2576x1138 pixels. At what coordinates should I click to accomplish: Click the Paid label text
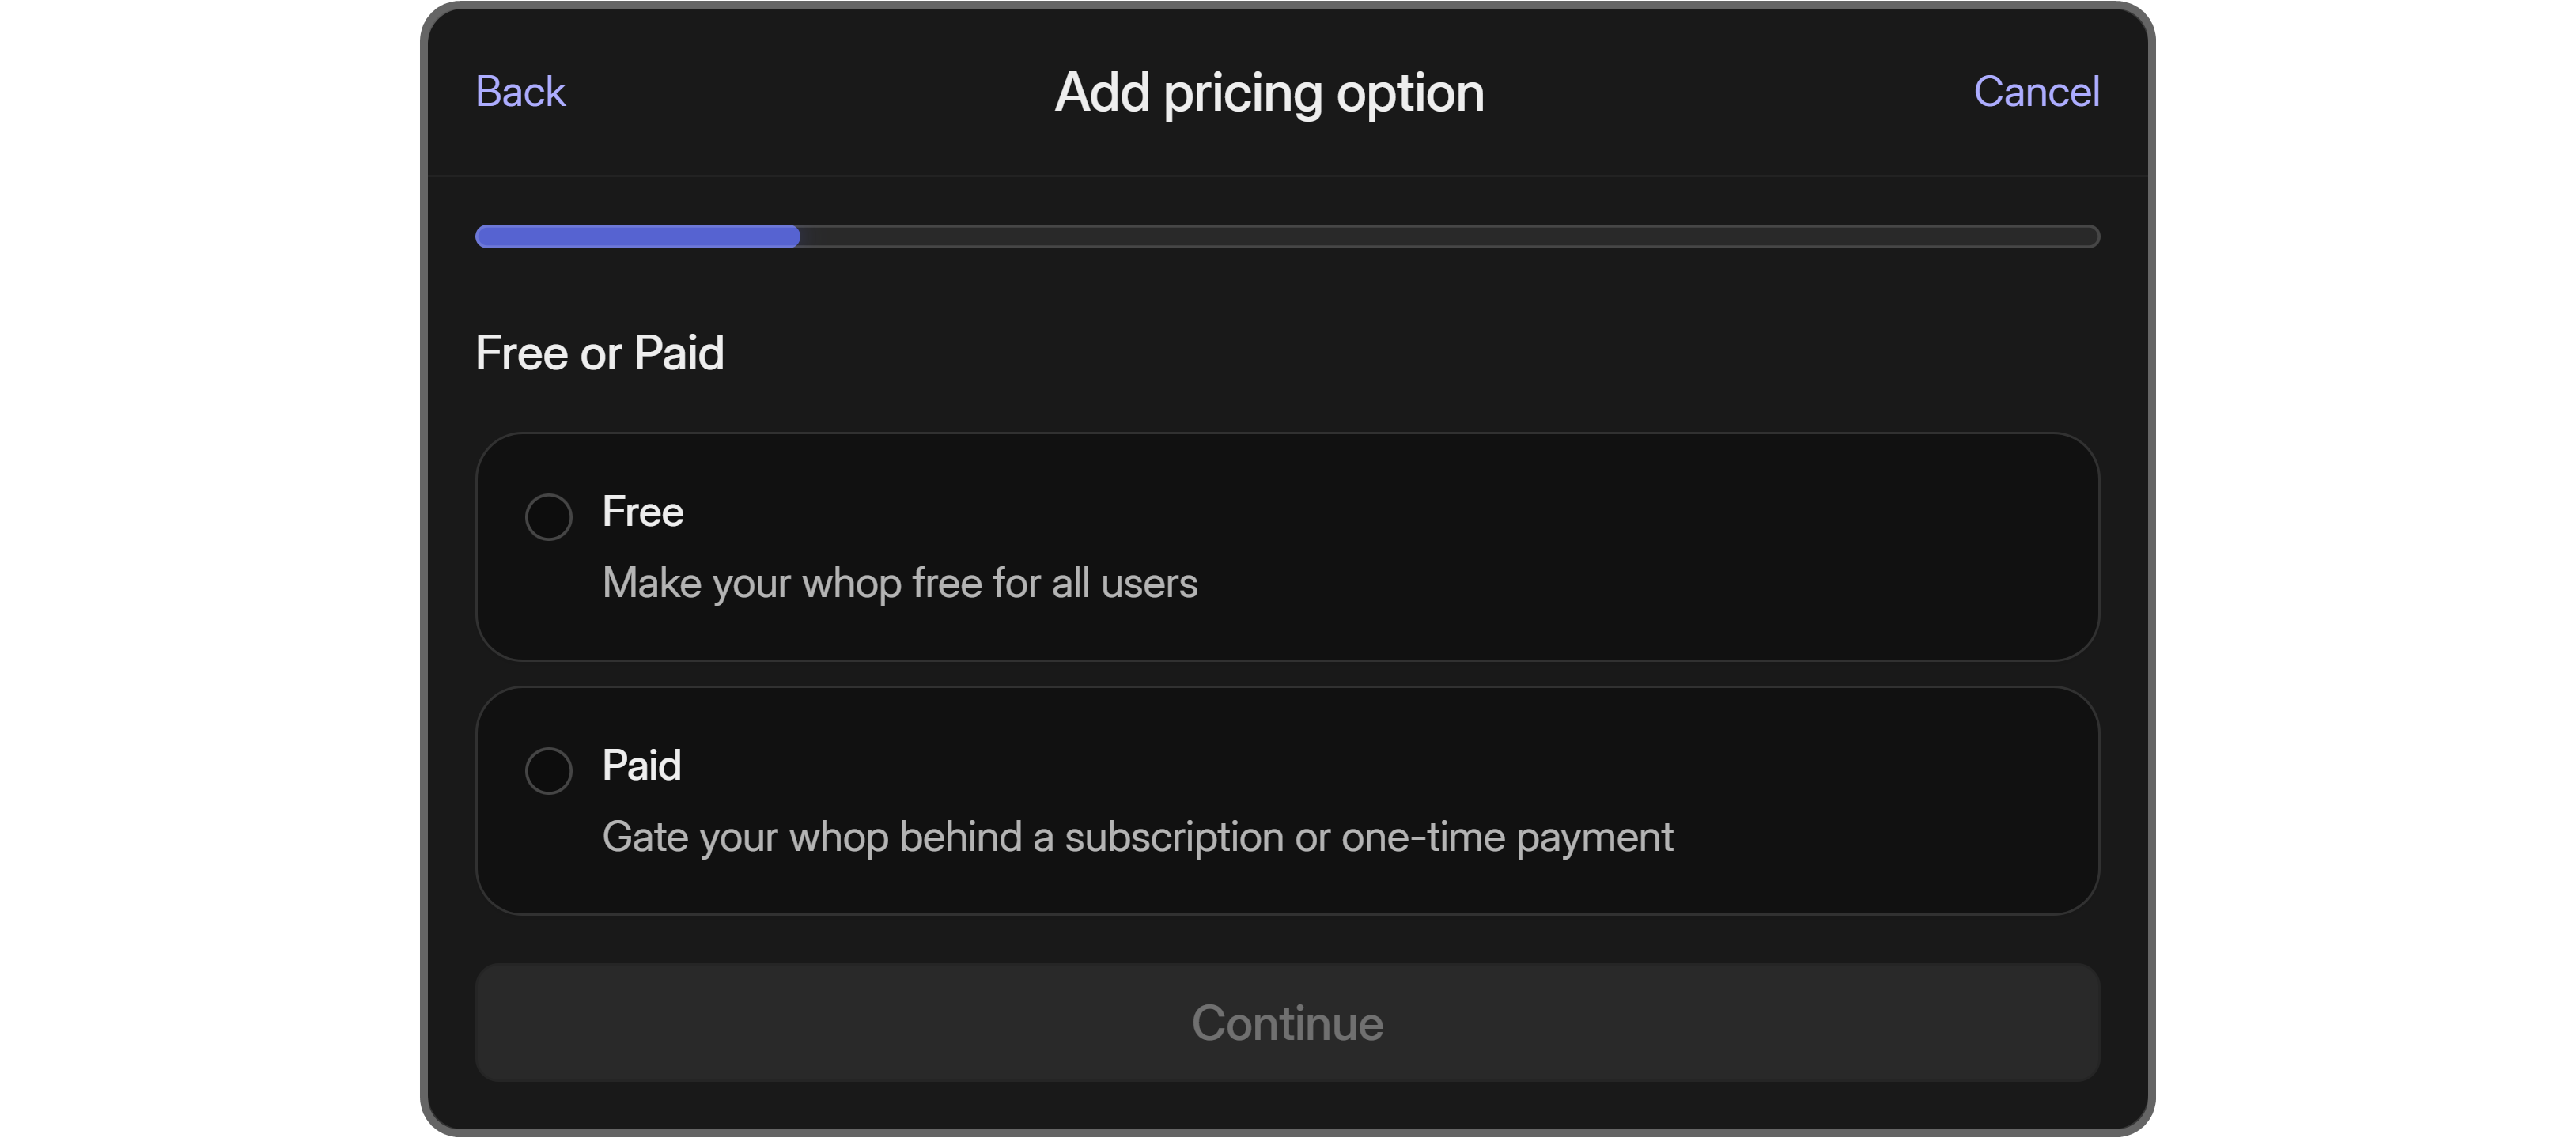tap(641, 765)
